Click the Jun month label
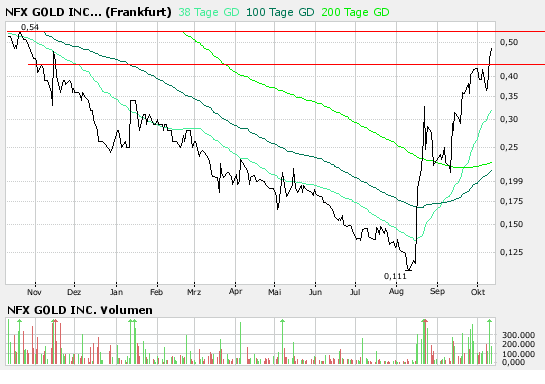This screenshot has width=545, height=384. click(x=315, y=292)
